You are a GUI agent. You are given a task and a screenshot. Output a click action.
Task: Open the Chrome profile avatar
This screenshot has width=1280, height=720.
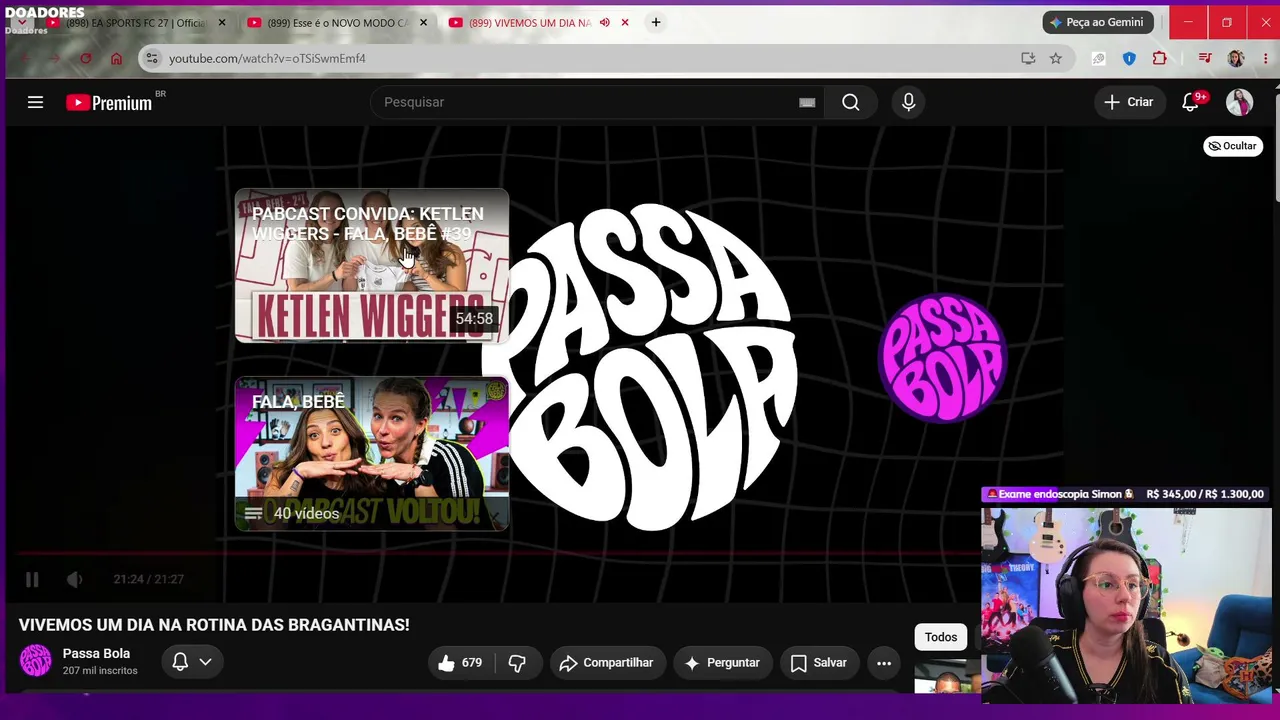point(1236,59)
